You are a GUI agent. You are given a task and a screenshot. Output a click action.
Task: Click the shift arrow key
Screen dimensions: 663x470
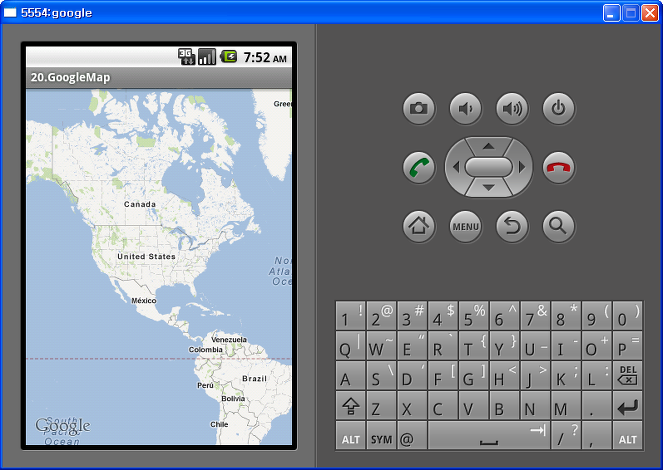tap(351, 406)
